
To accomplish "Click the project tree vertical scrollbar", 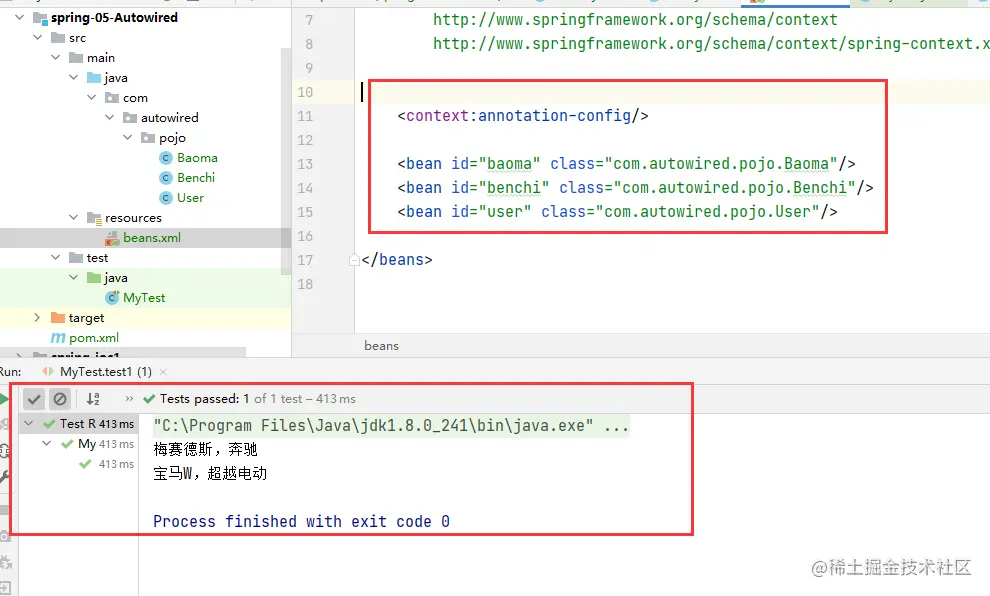I will tap(285, 161).
